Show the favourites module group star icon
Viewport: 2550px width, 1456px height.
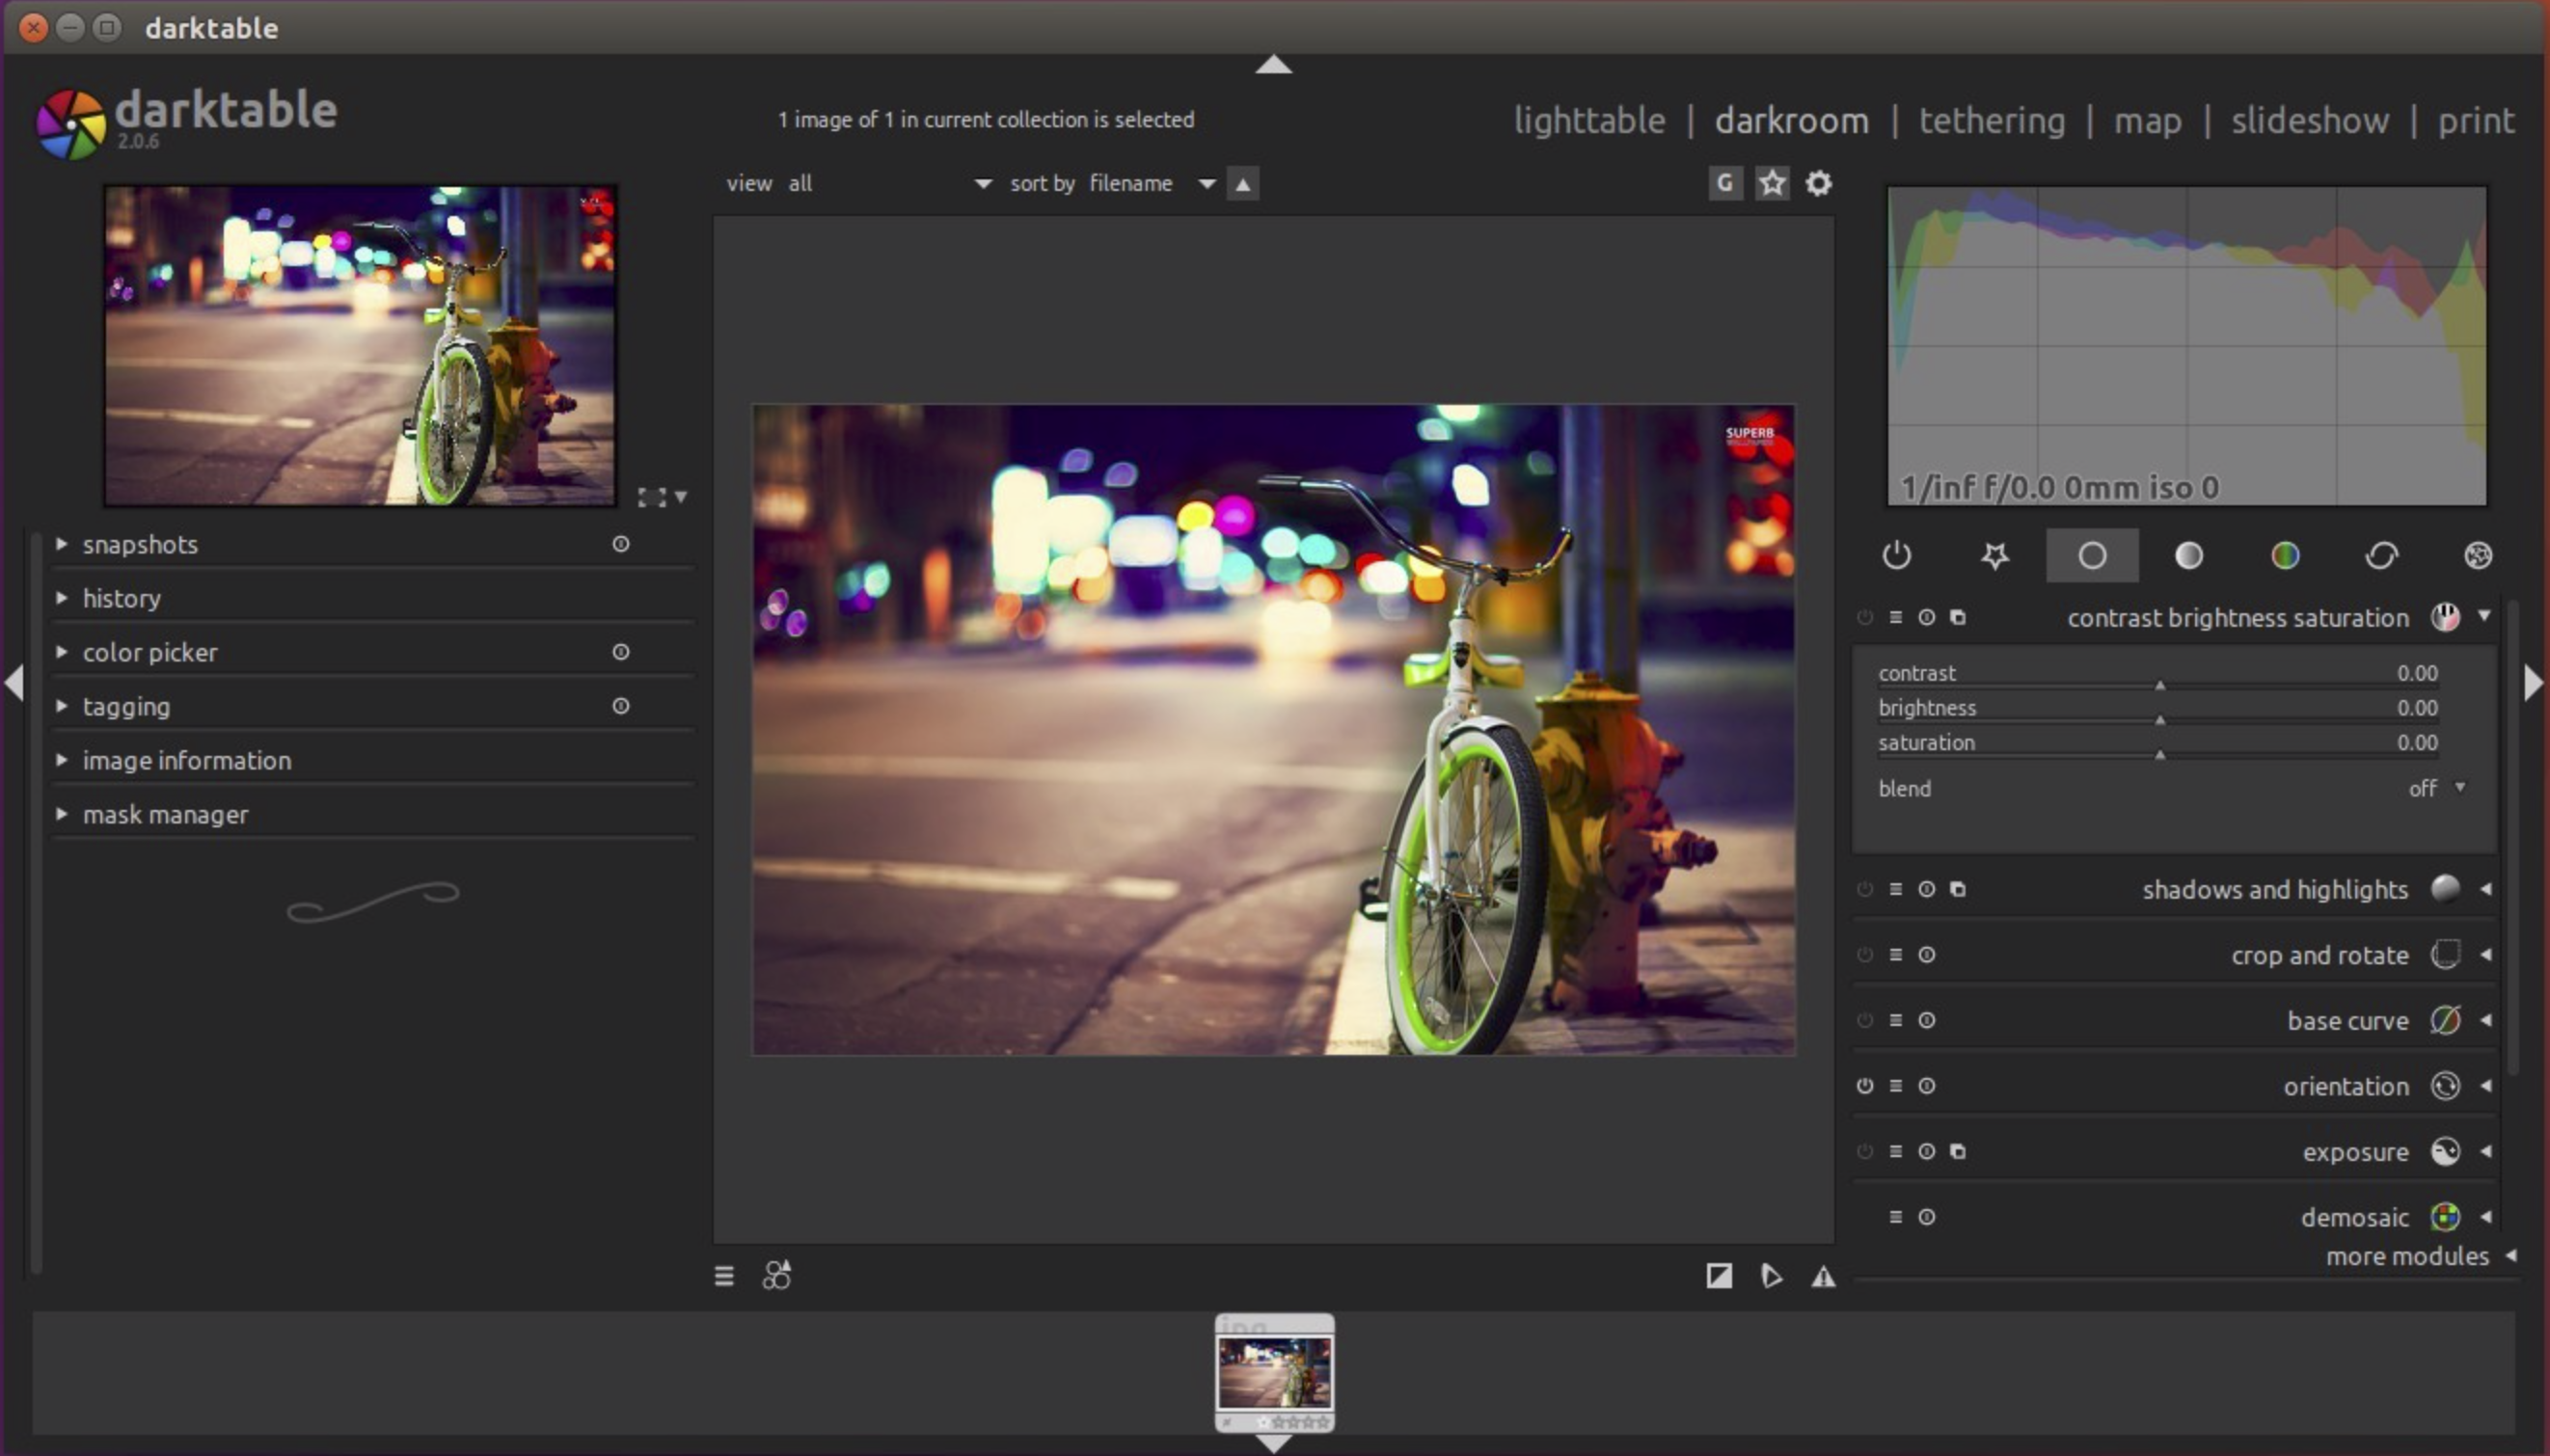1994,555
